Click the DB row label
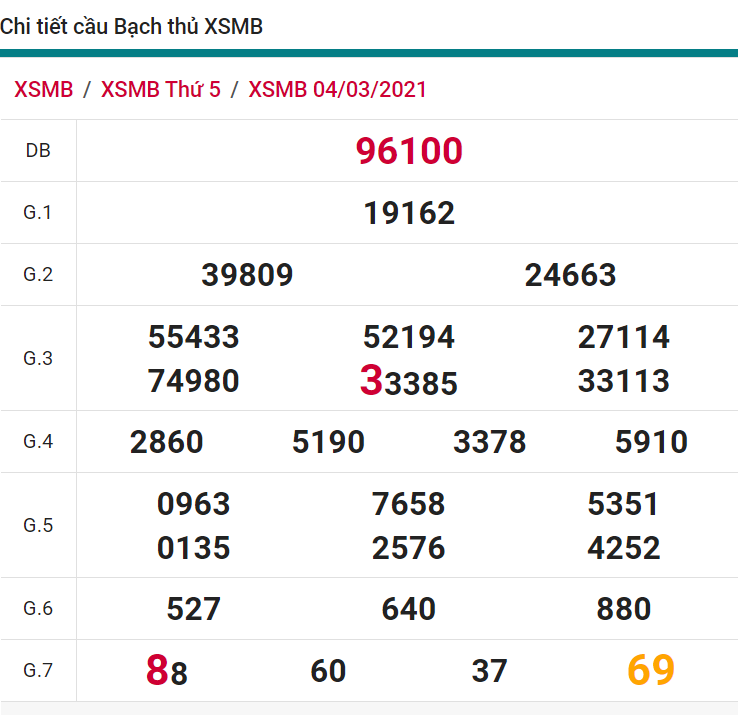 38,151
